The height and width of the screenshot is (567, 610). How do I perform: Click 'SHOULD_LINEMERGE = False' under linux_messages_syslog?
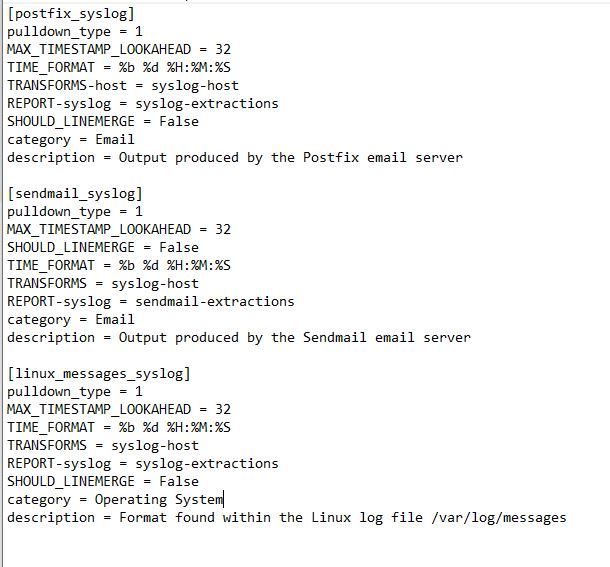pos(103,482)
